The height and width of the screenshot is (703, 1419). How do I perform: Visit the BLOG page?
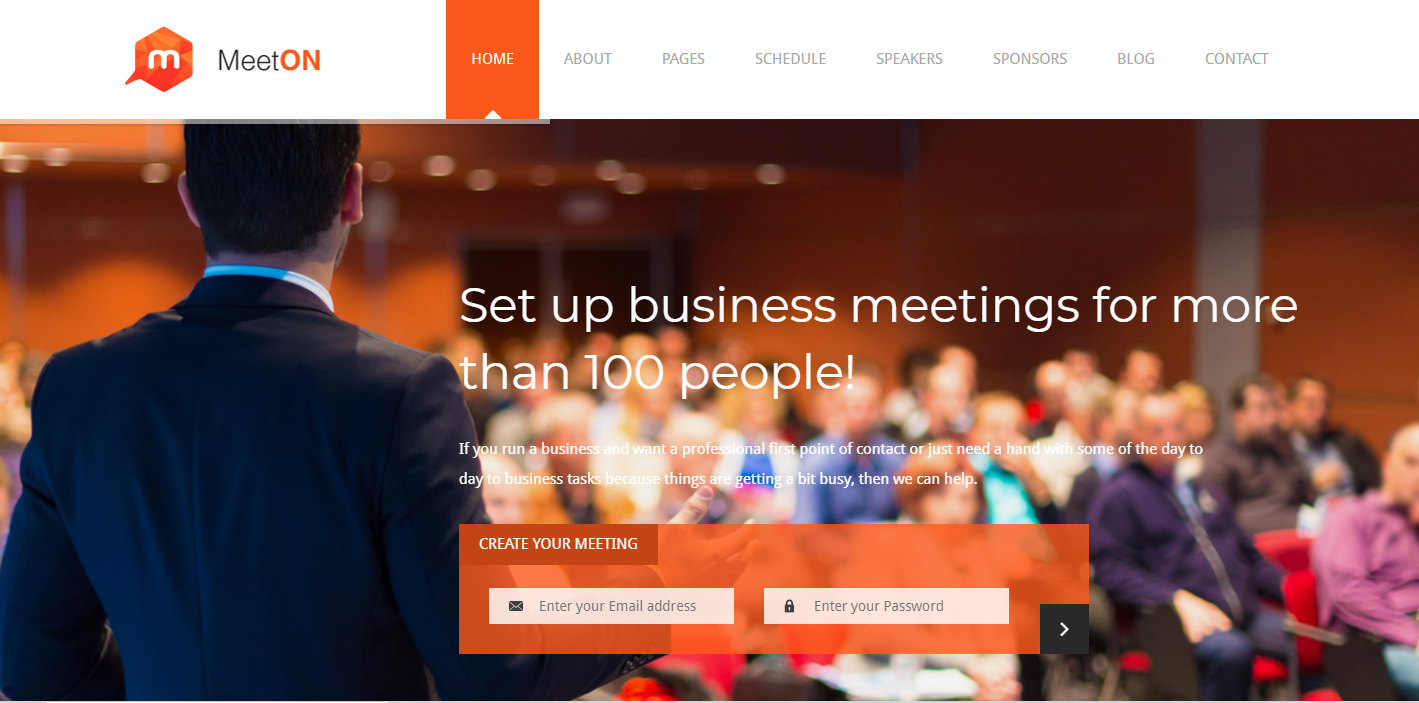(1135, 59)
